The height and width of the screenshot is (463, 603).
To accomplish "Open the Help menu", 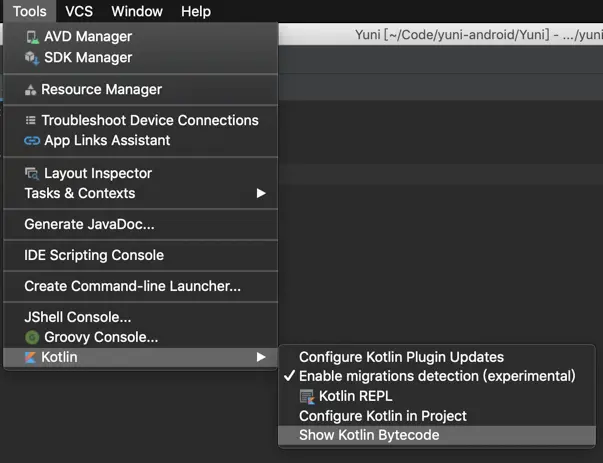I will point(196,11).
